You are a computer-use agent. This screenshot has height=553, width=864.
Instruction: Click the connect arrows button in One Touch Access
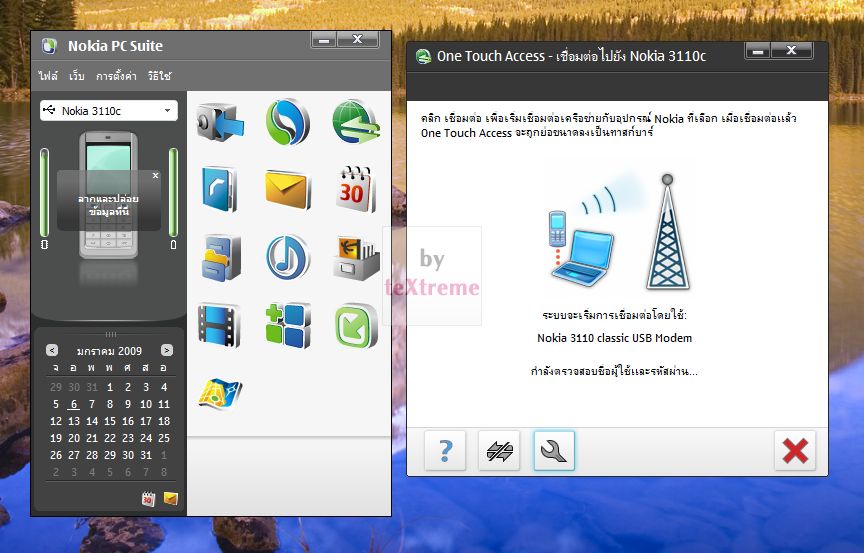point(499,451)
